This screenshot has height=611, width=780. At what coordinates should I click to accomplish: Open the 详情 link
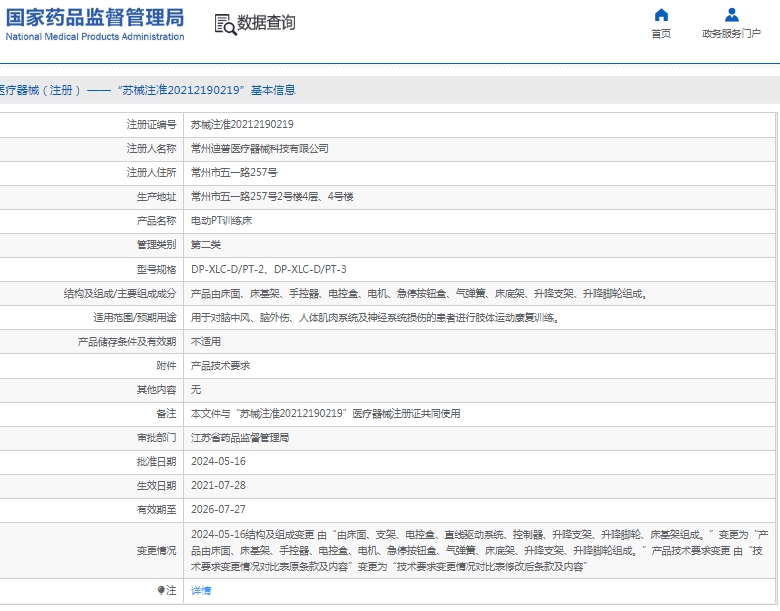(201, 591)
